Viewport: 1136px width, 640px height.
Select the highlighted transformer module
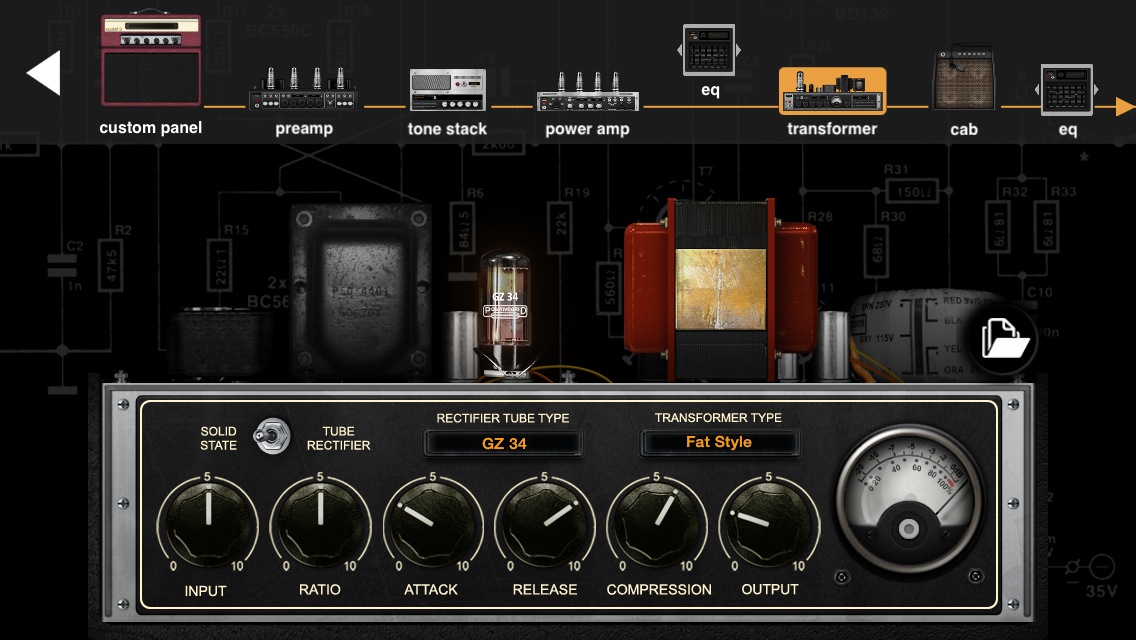pyautogui.click(x=832, y=92)
